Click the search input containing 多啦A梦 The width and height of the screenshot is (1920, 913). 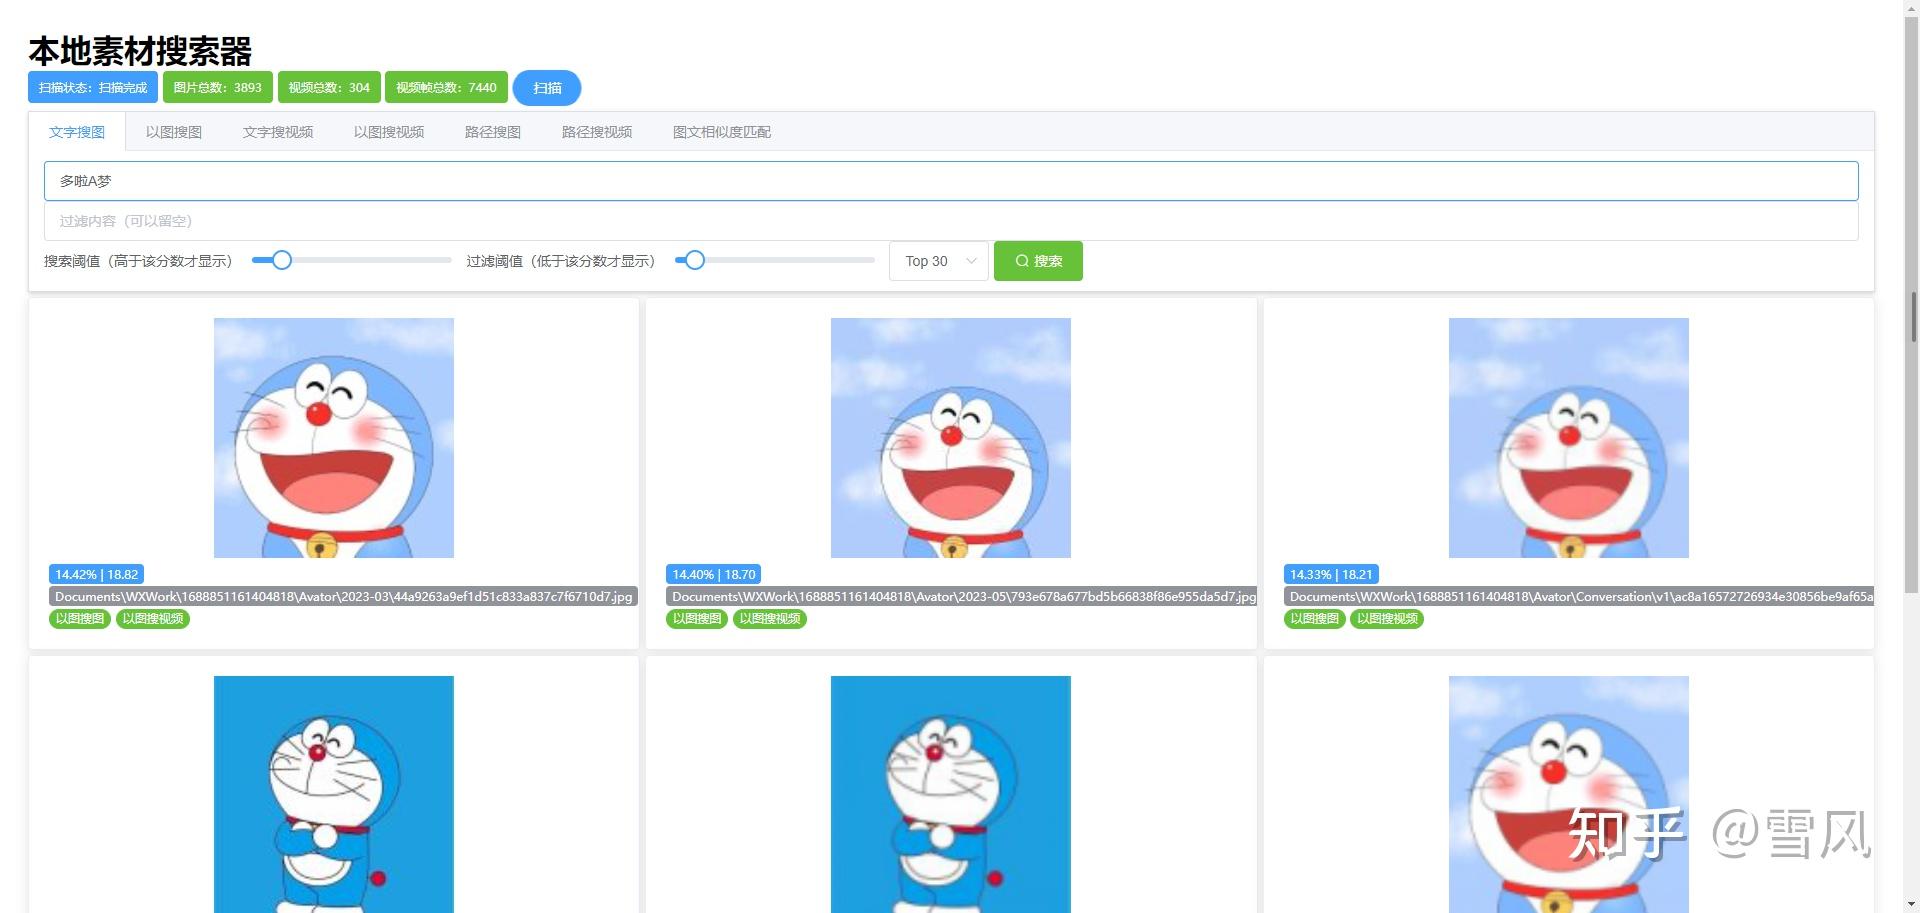click(x=951, y=181)
